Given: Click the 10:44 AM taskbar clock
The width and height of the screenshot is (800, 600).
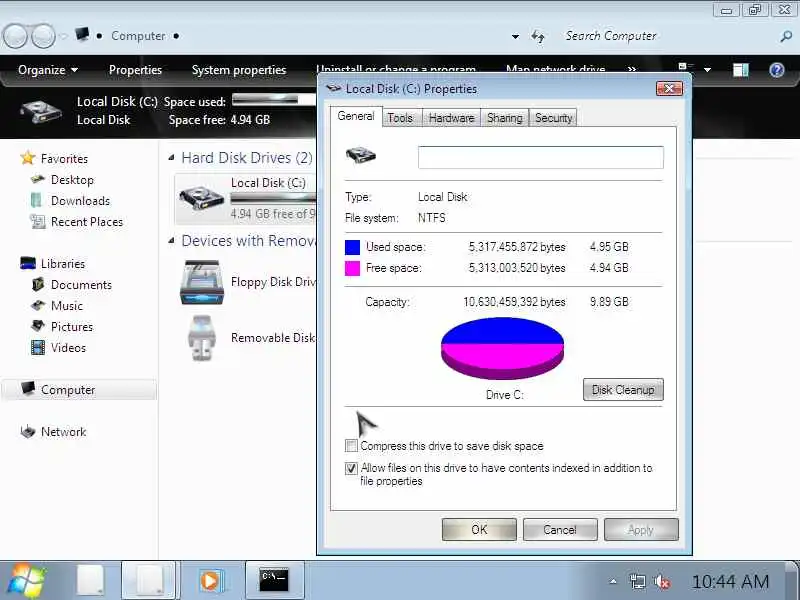Looking at the screenshot, I should pyautogui.click(x=730, y=581).
